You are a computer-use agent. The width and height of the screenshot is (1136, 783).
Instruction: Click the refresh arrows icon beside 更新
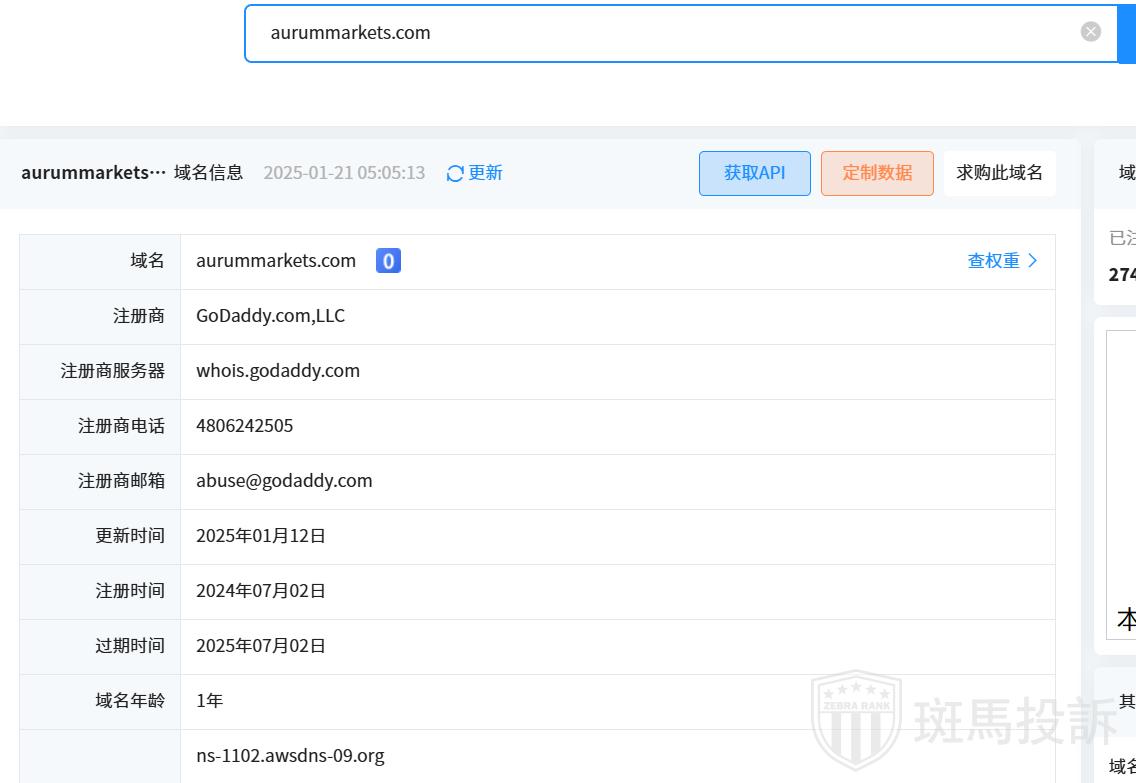coord(455,174)
